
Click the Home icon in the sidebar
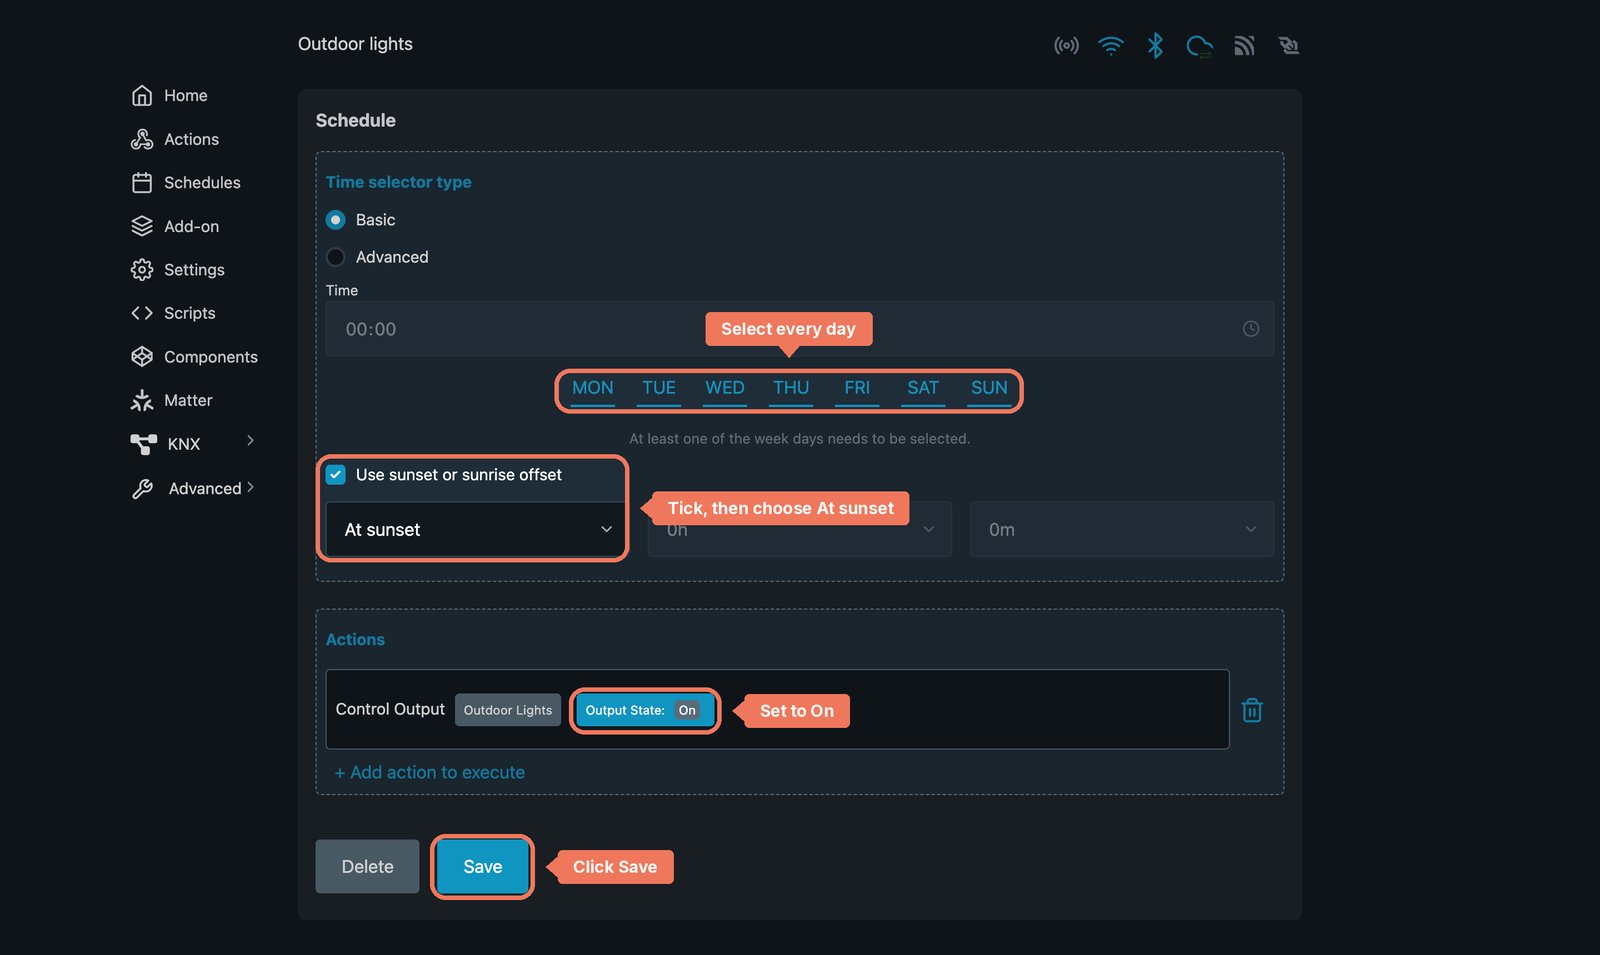142,95
